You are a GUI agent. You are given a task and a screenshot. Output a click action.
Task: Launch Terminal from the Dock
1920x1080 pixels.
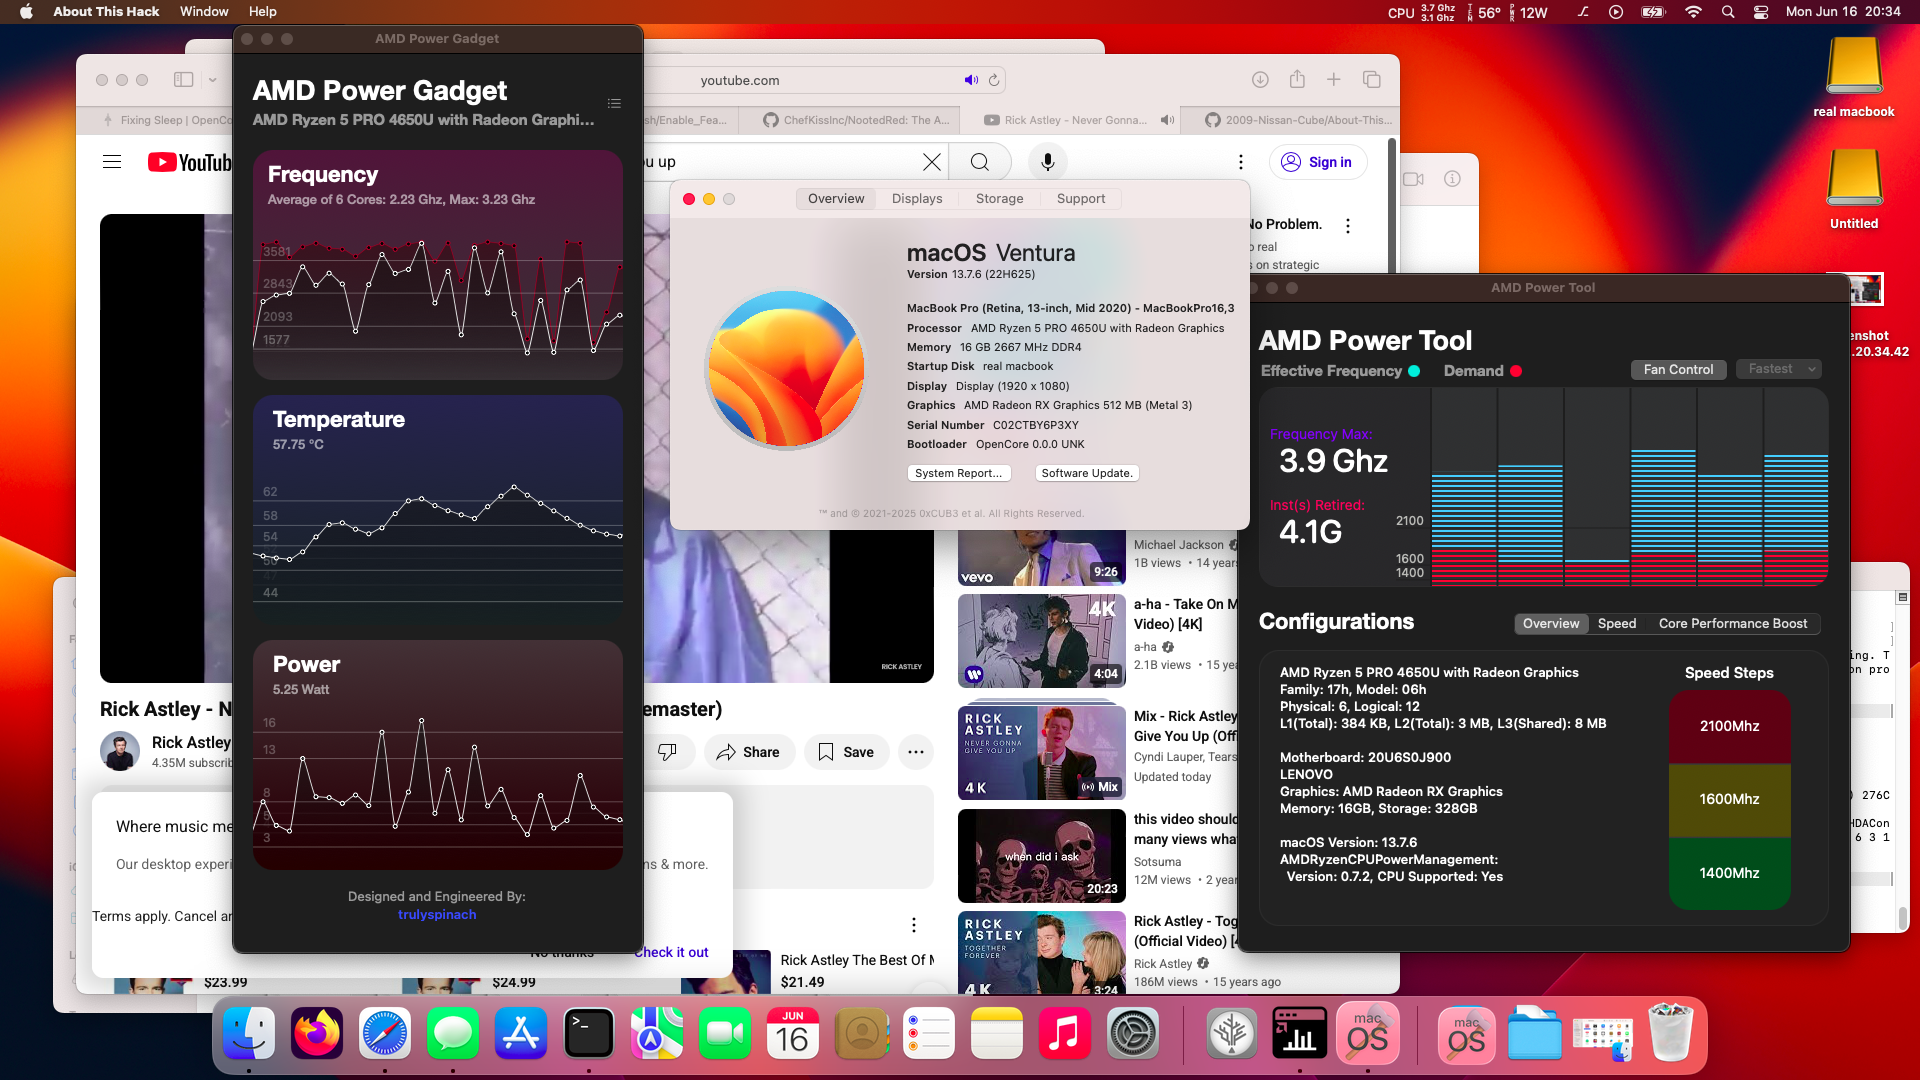click(588, 1034)
